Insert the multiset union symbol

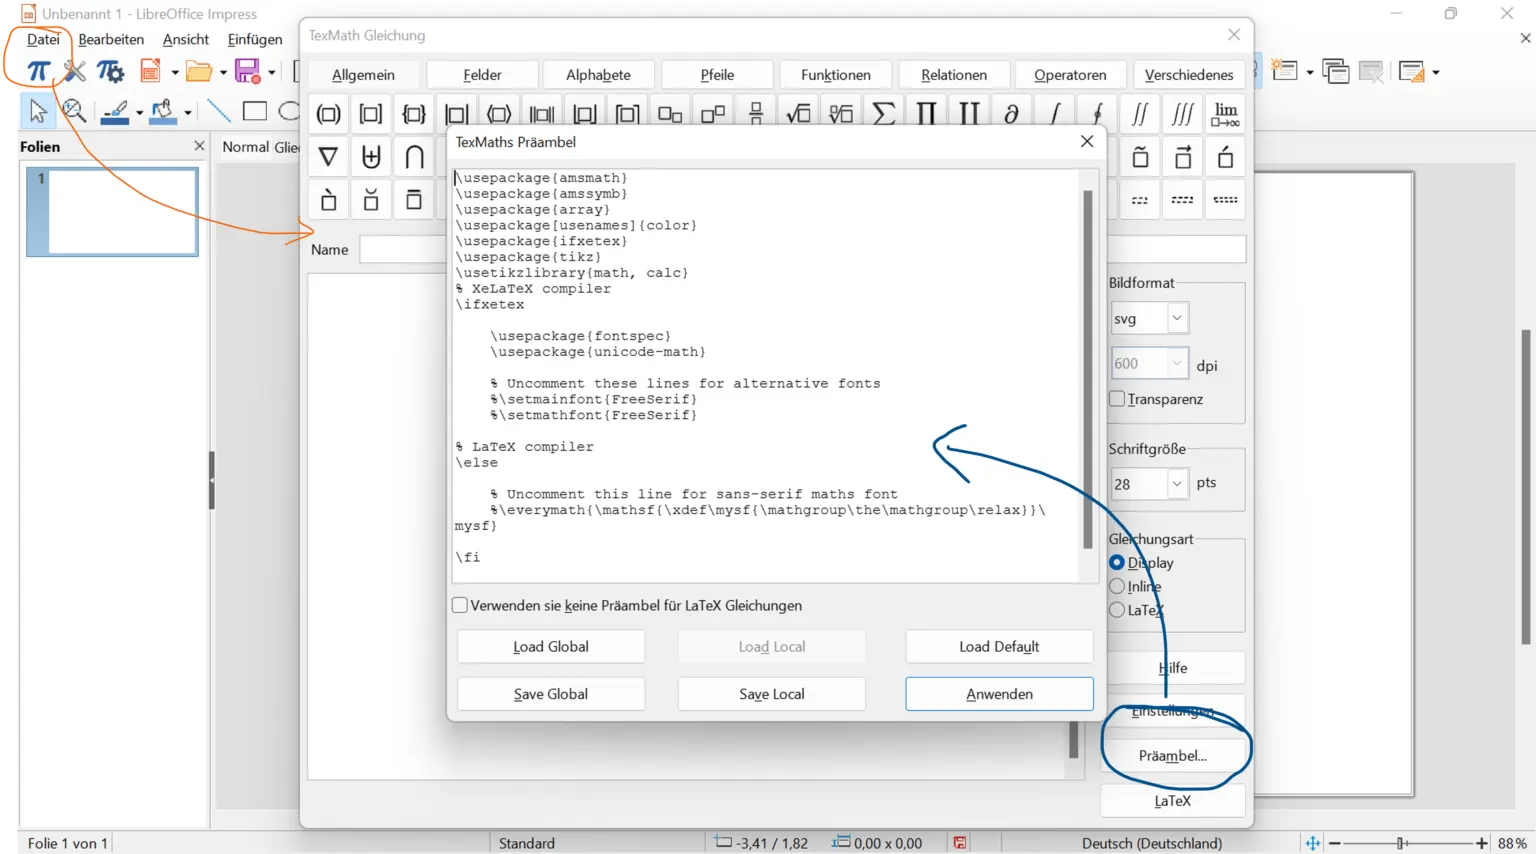coord(371,156)
